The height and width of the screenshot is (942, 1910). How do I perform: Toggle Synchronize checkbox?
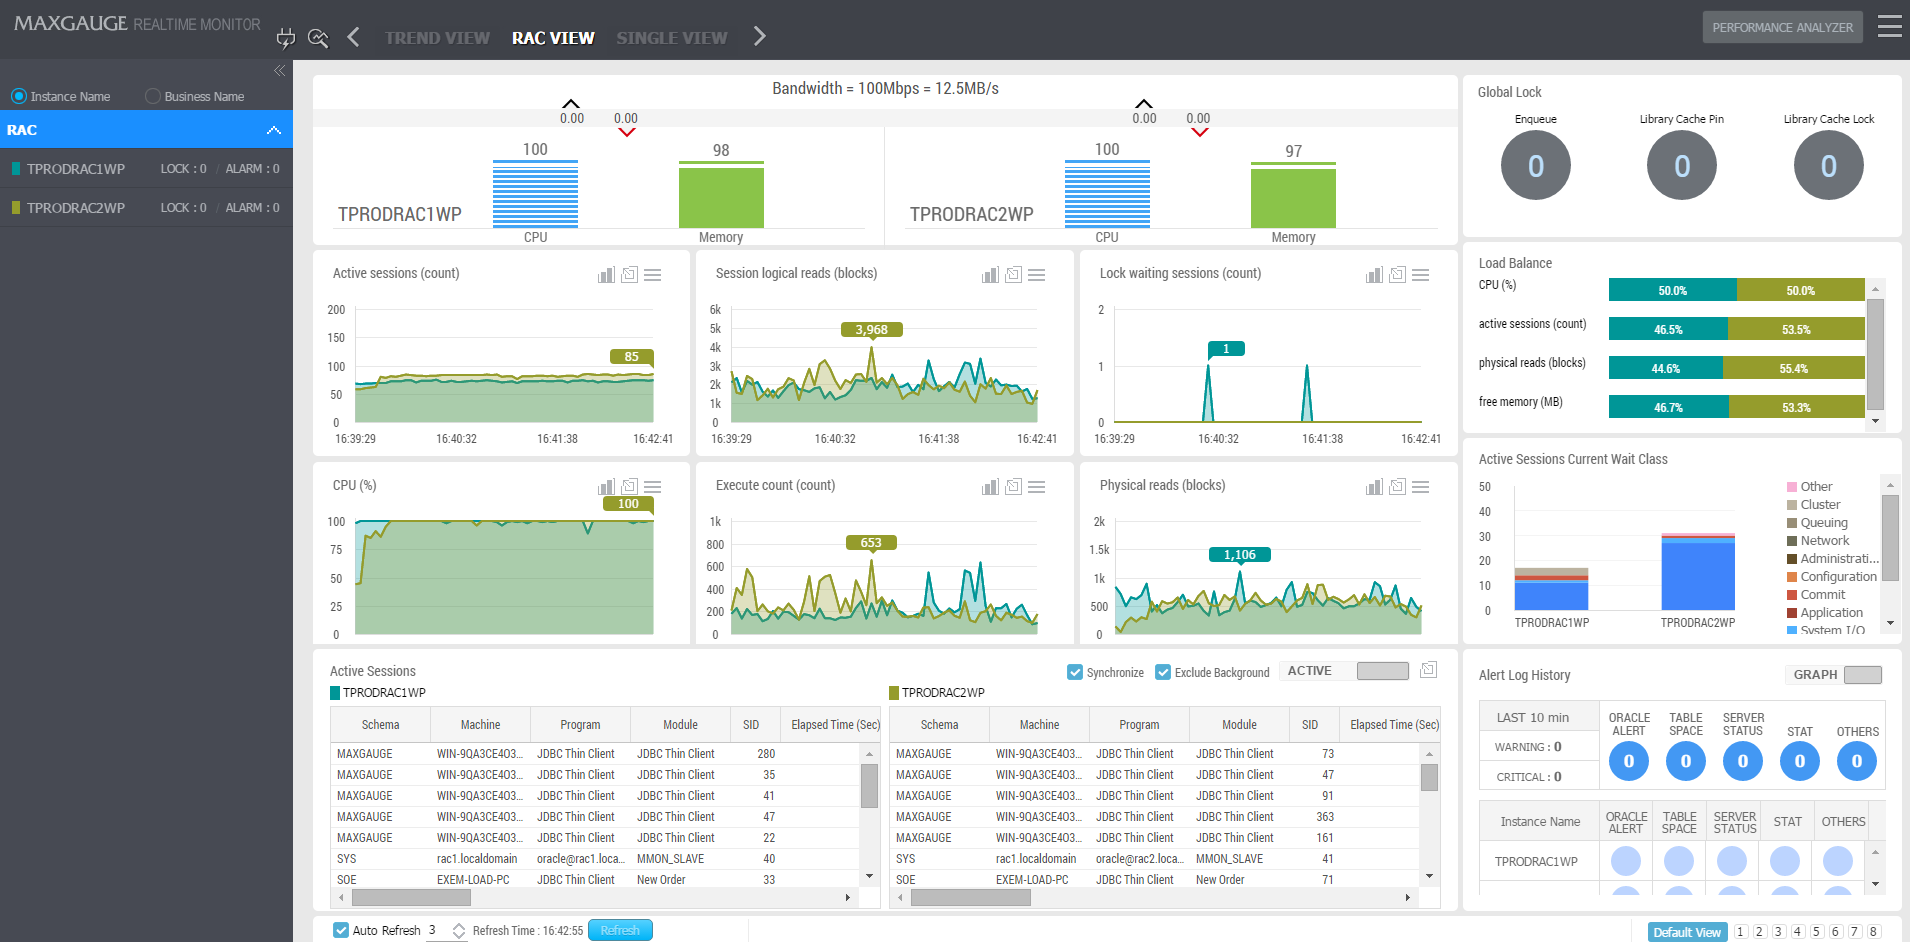(1075, 672)
